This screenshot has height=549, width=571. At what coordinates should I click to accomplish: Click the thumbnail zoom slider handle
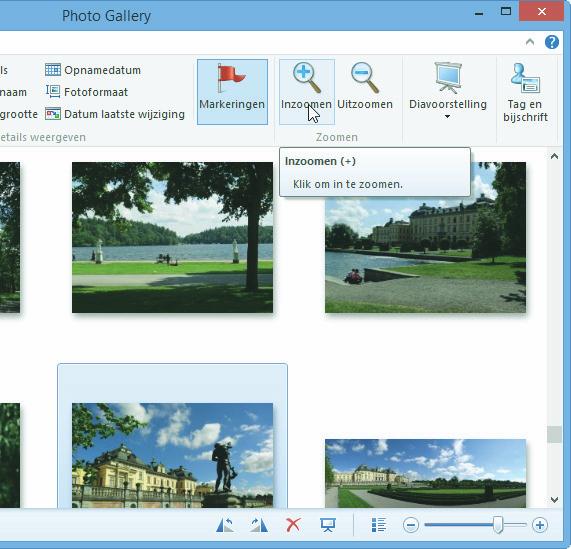[x=498, y=525]
